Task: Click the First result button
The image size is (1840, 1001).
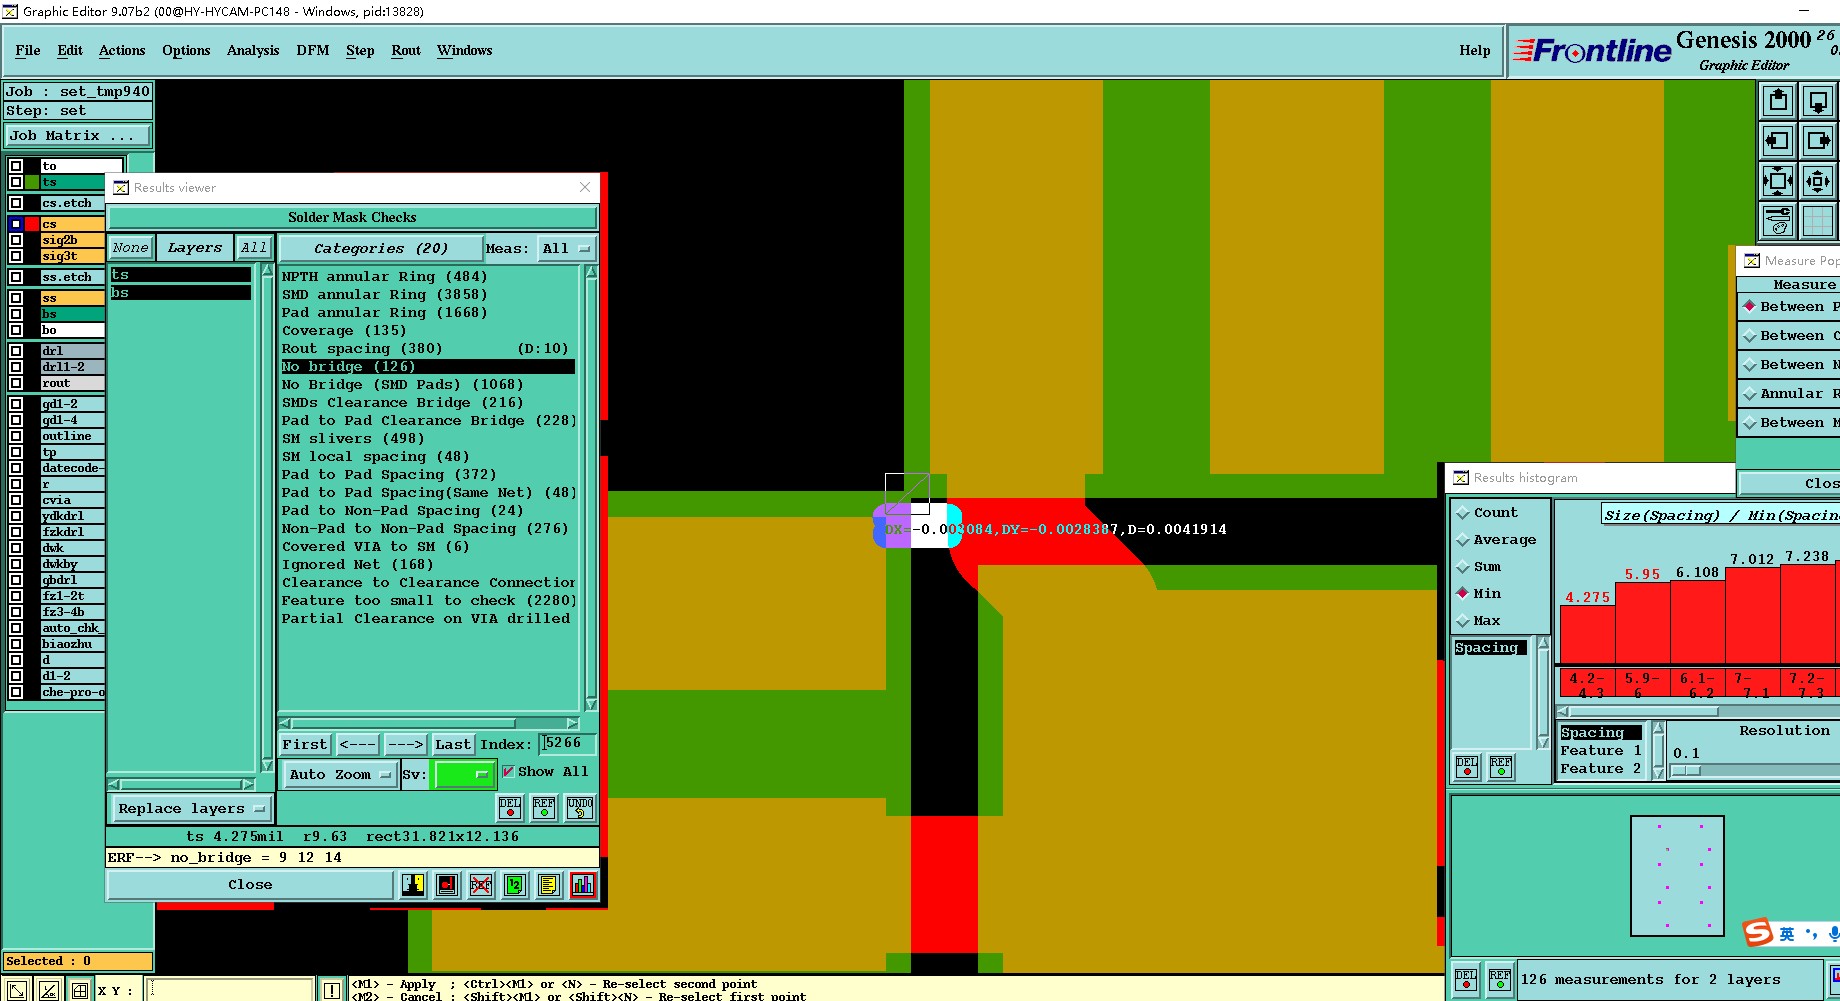Action: coord(305,745)
